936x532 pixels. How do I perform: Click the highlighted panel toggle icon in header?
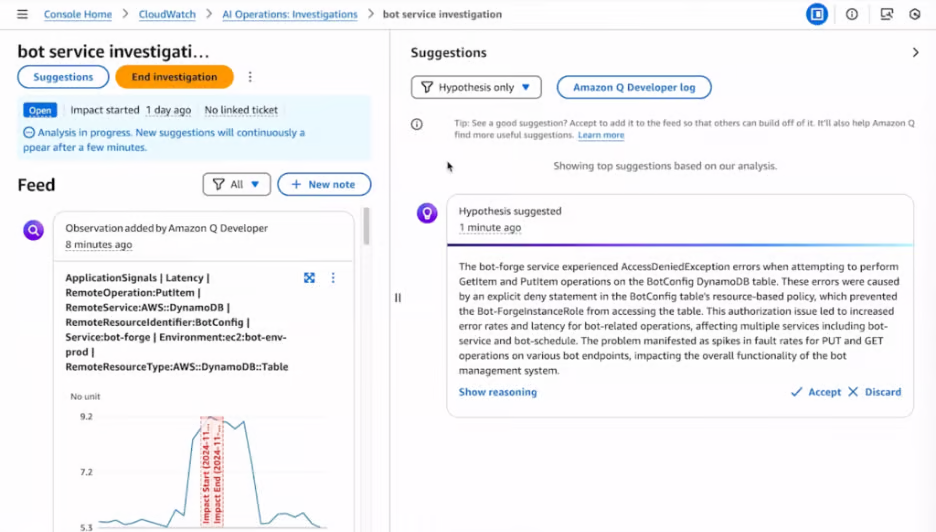point(817,15)
